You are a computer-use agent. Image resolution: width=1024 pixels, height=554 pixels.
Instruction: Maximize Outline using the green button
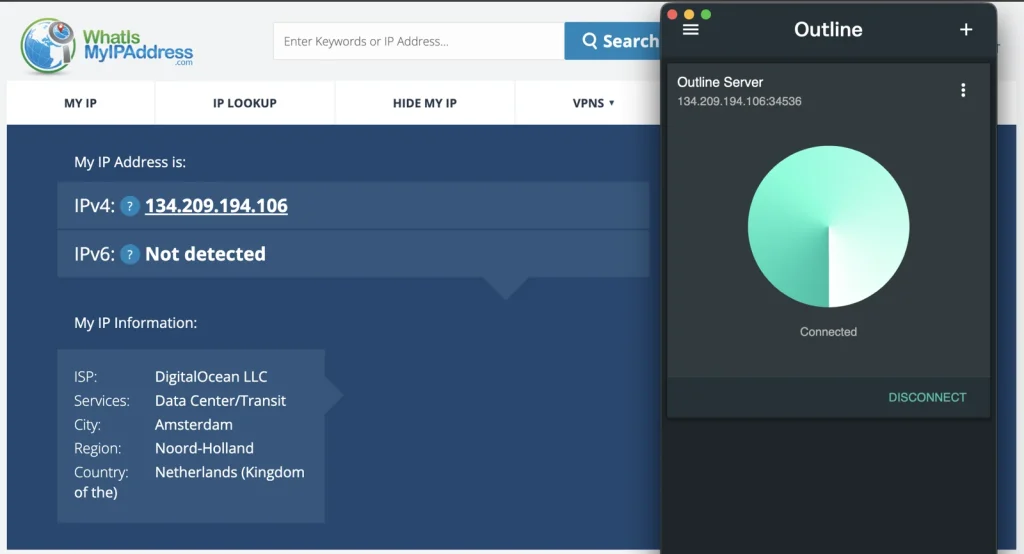coord(706,14)
